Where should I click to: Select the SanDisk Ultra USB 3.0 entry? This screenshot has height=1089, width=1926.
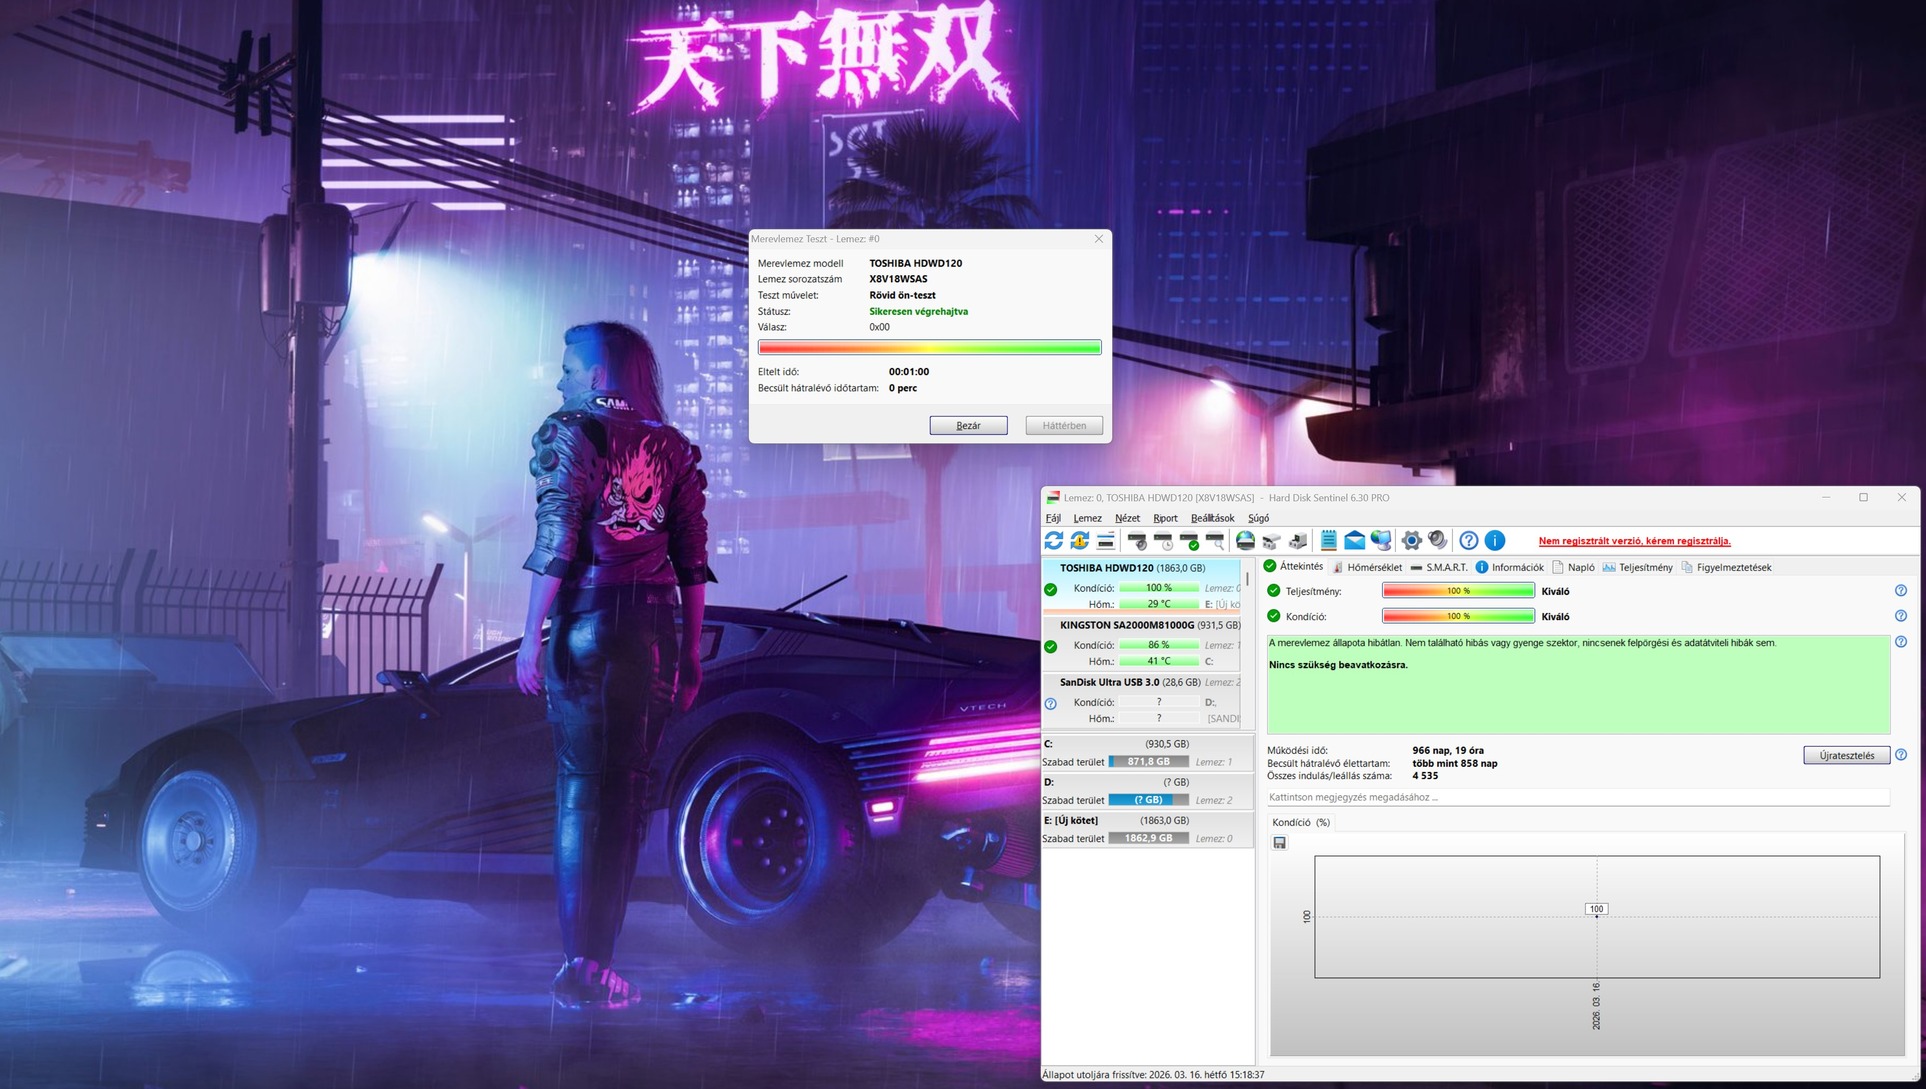tap(1109, 682)
